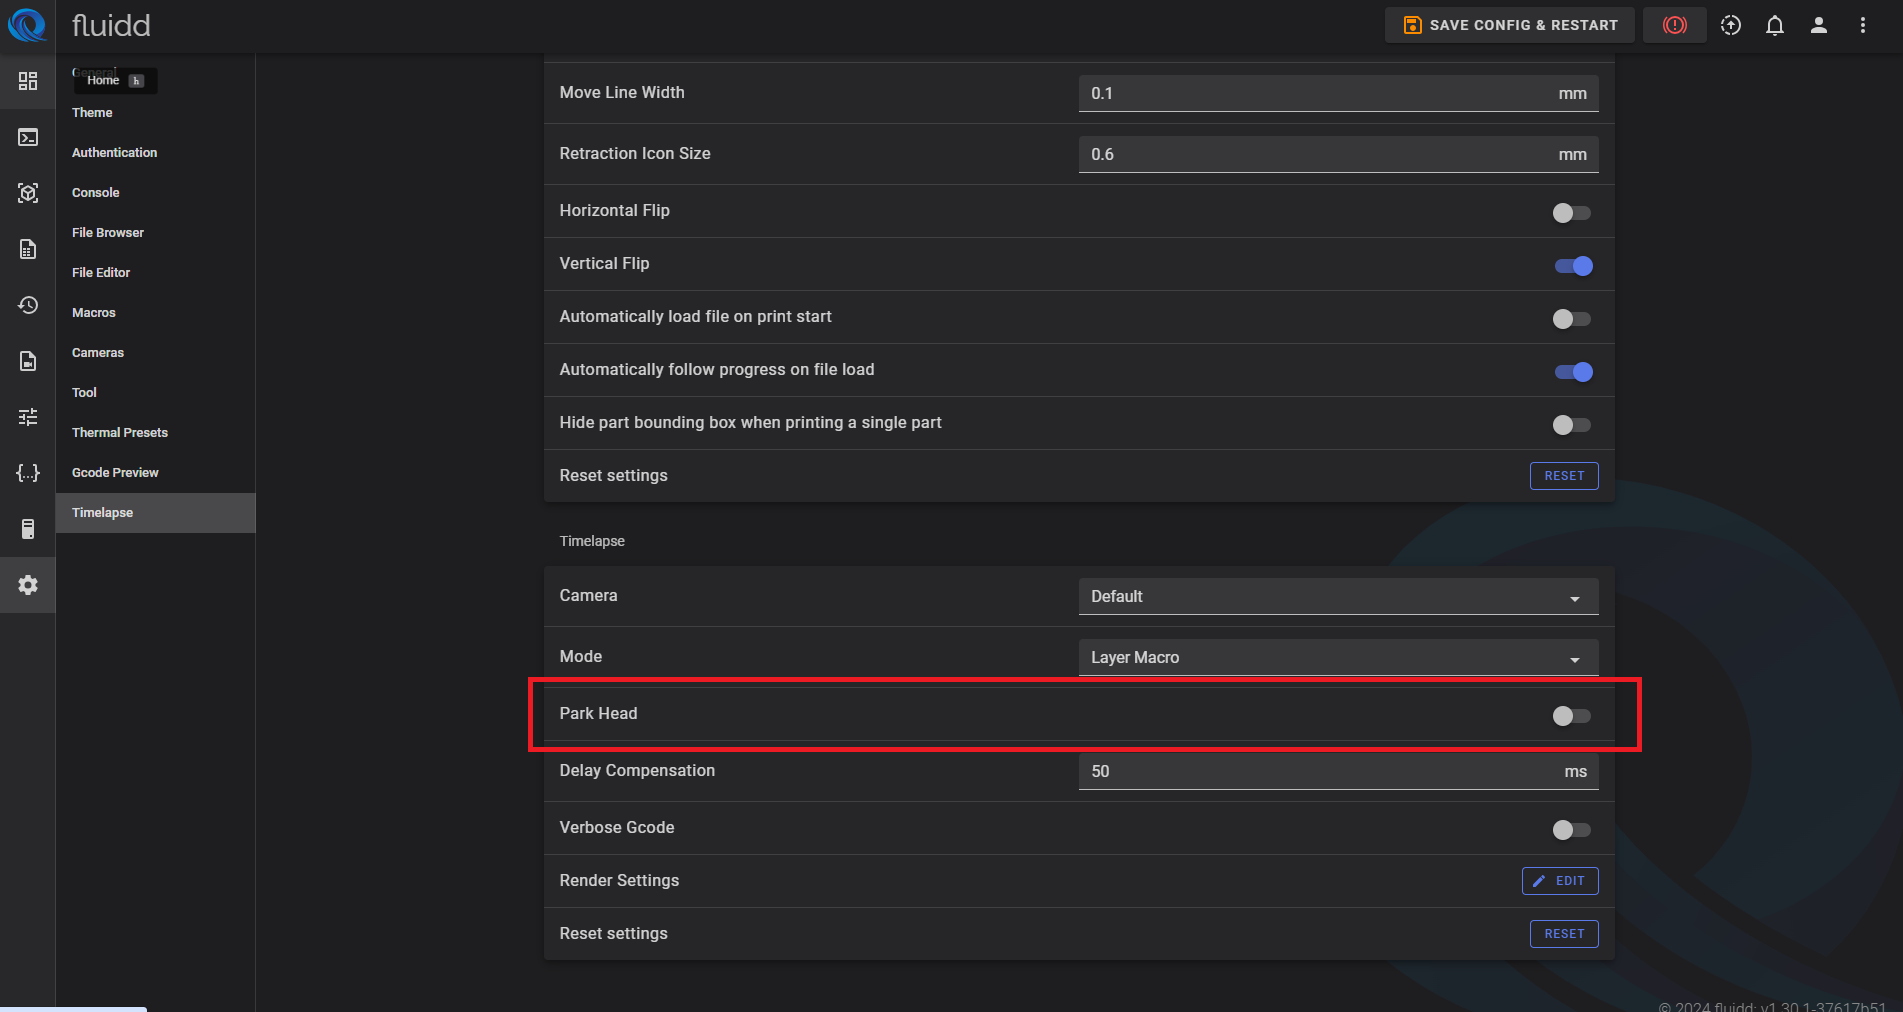Click the Delay Compensation input field
1903x1012 pixels.
coord(1320,772)
